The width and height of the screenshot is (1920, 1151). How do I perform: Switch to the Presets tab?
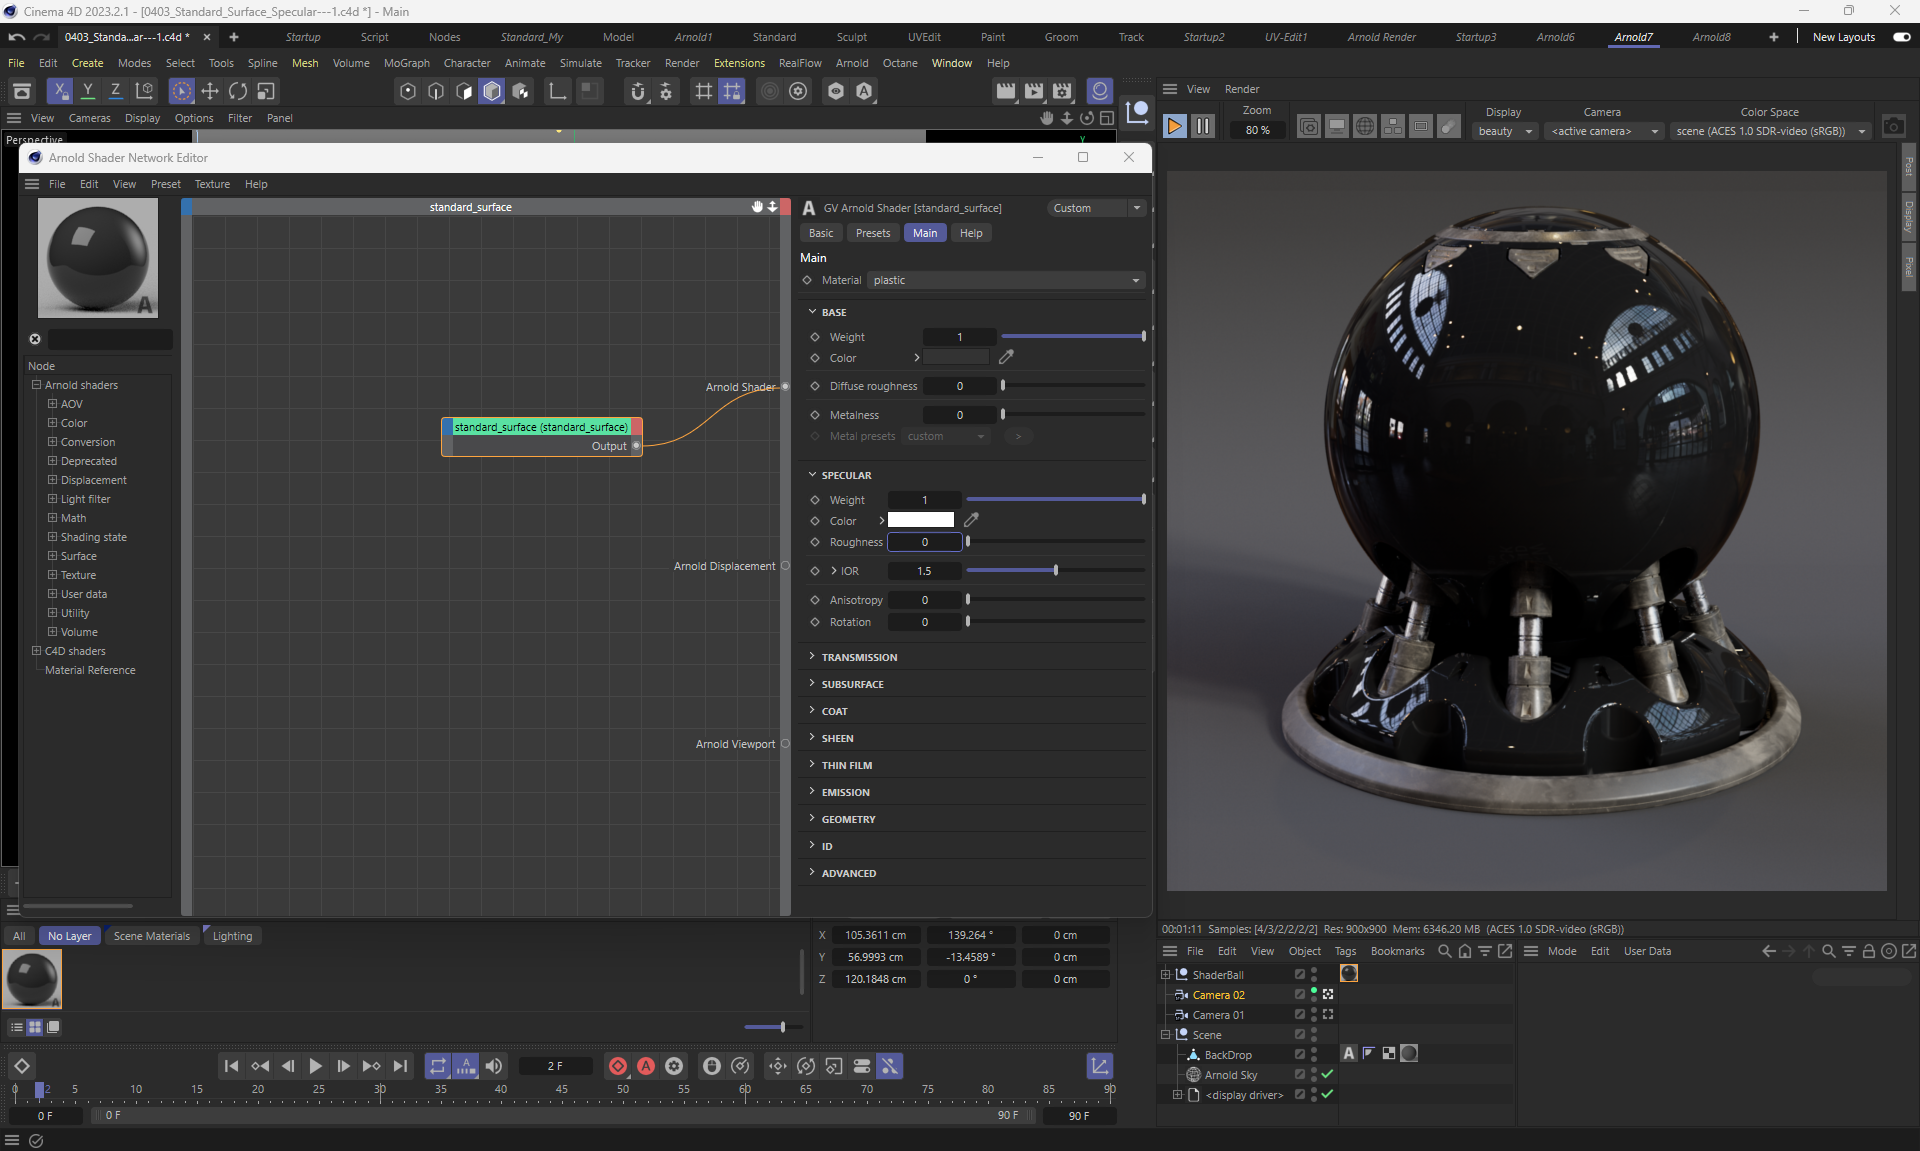click(872, 233)
